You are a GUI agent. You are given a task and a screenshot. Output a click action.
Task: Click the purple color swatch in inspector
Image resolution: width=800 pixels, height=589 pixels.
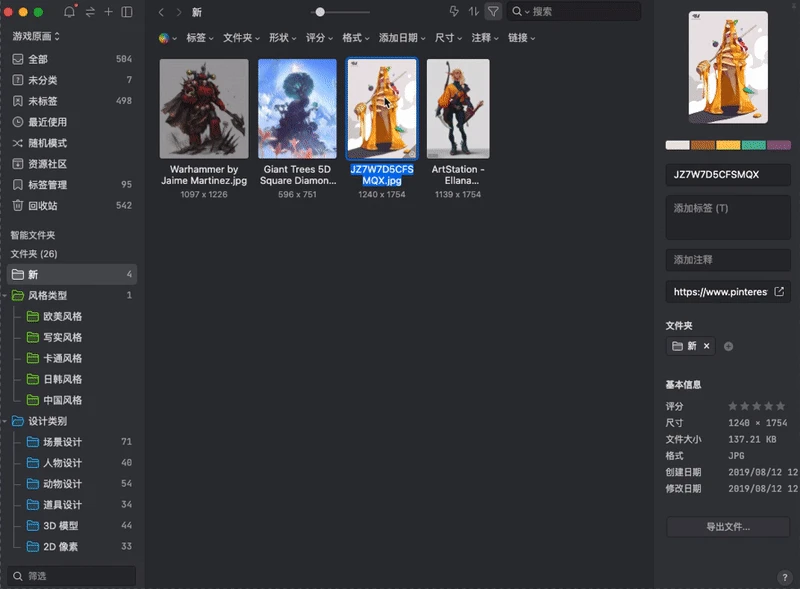[779, 145]
